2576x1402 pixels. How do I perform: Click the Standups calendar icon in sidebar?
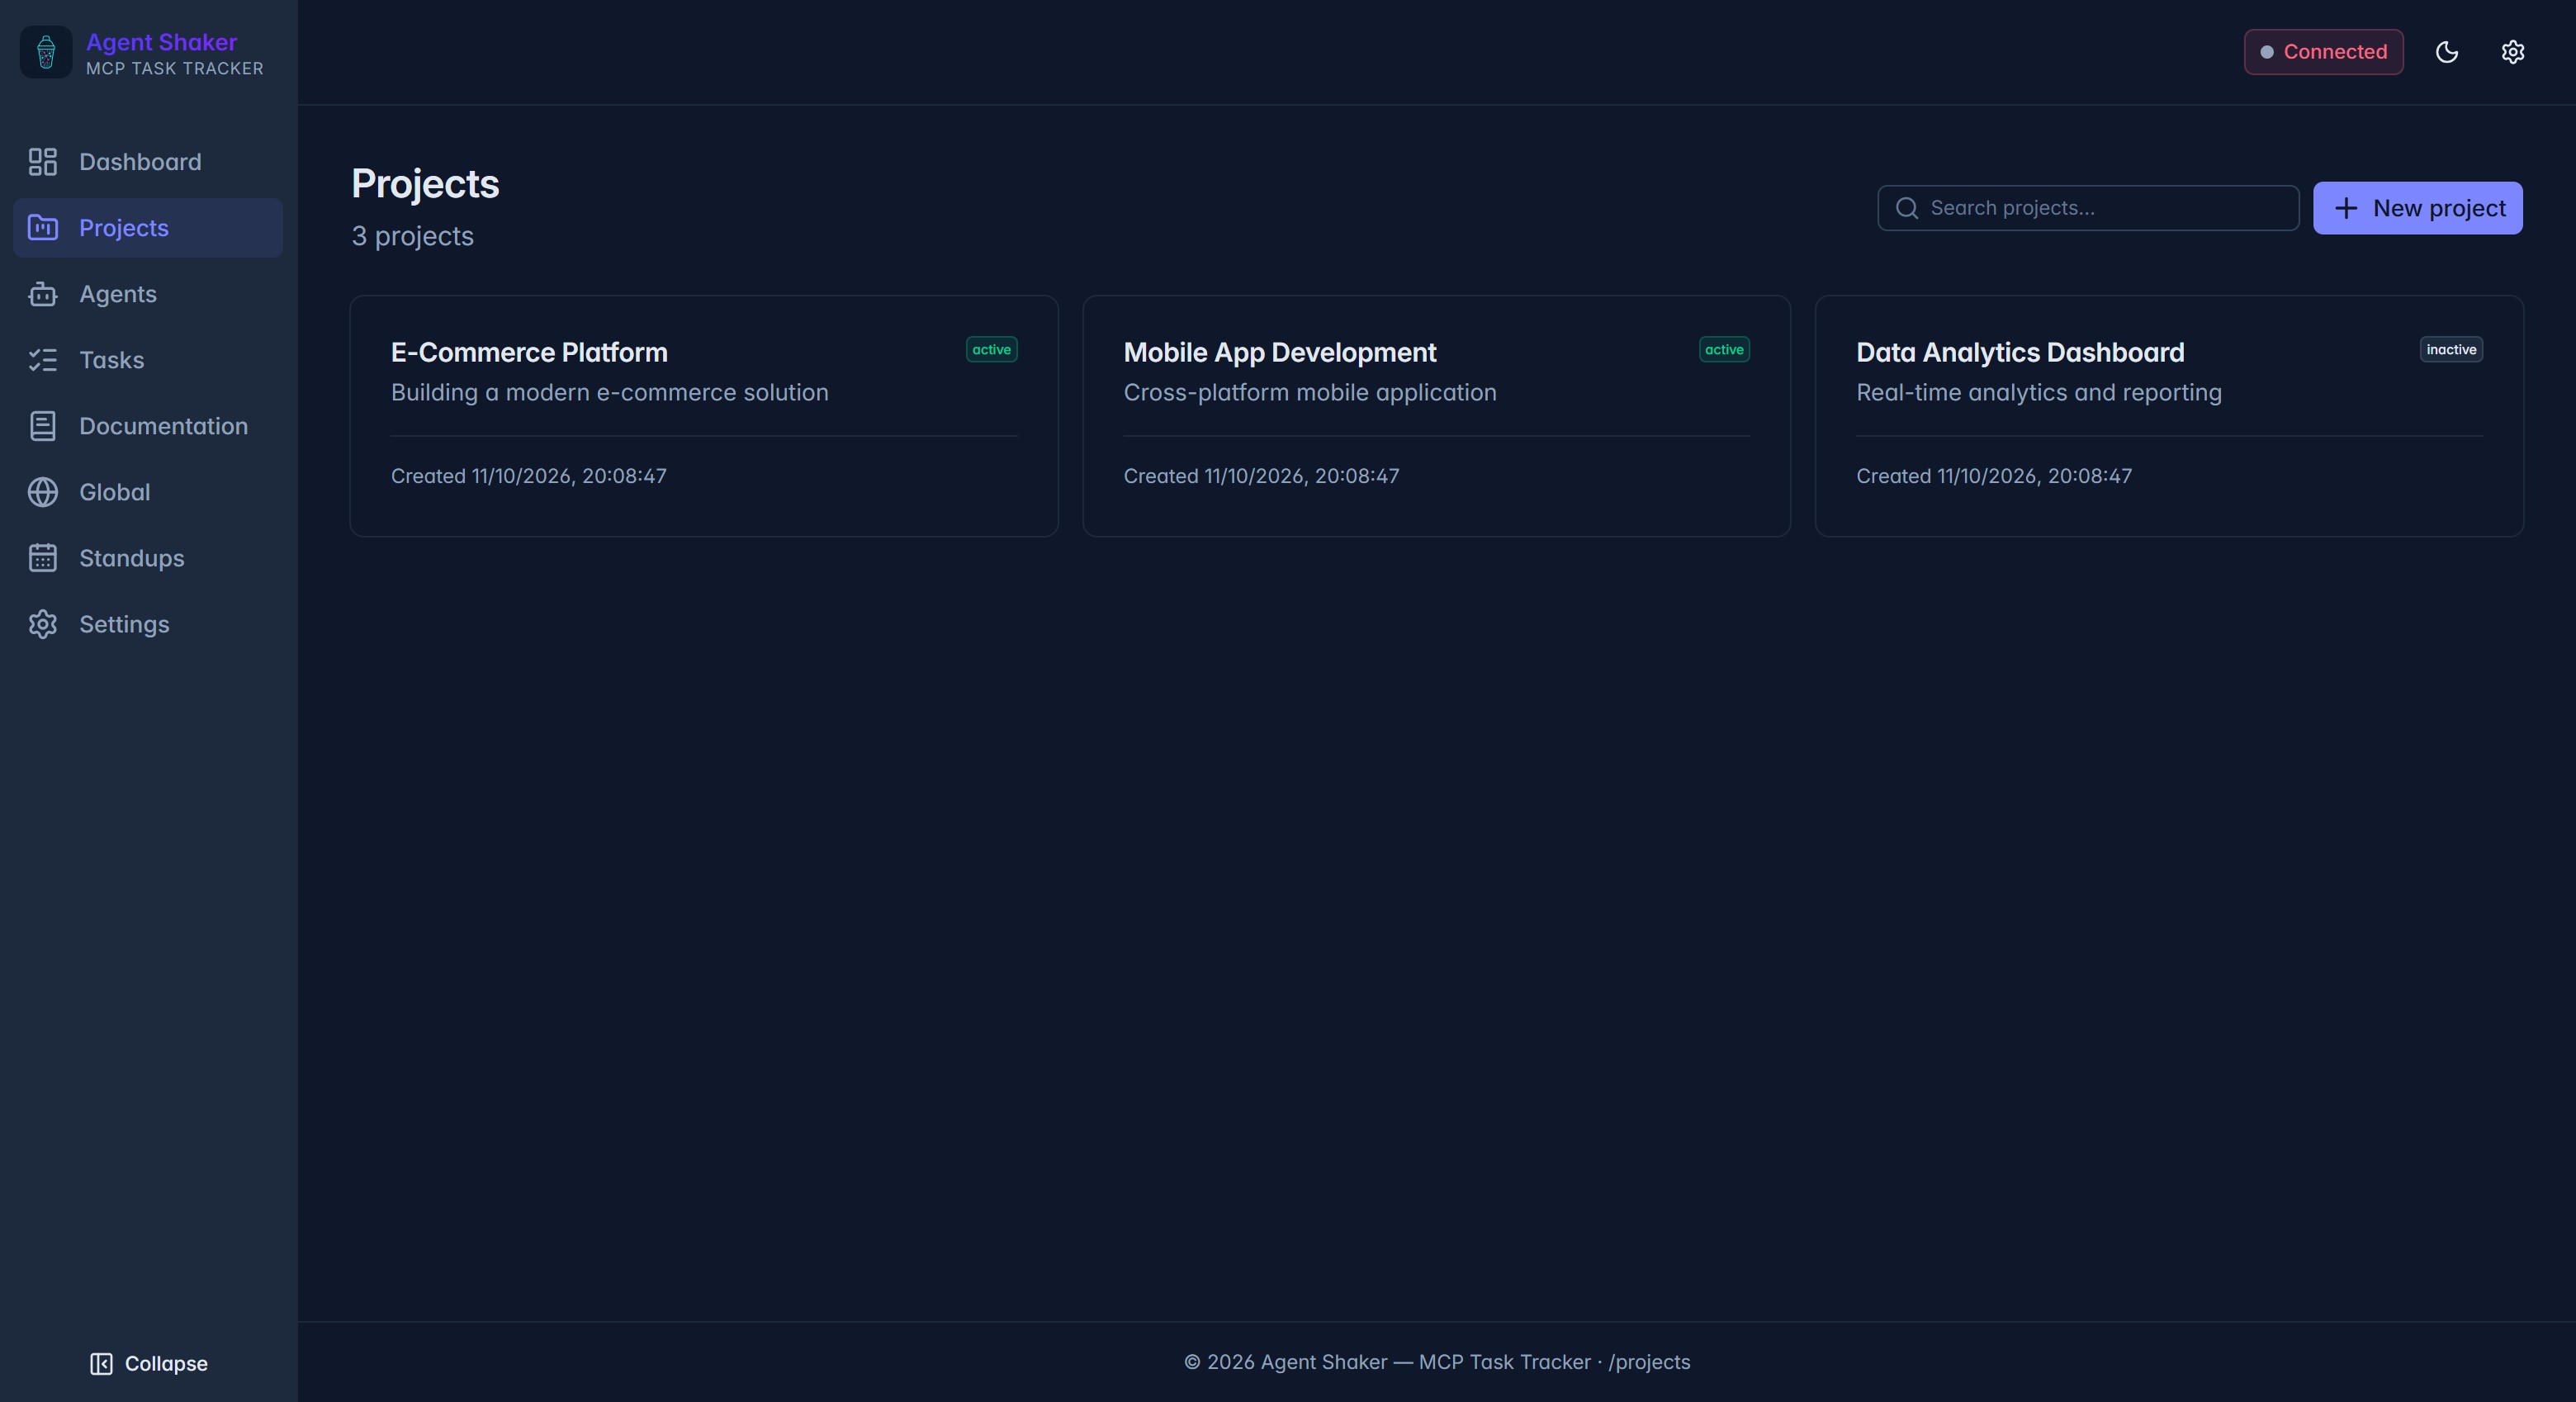(x=43, y=558)
